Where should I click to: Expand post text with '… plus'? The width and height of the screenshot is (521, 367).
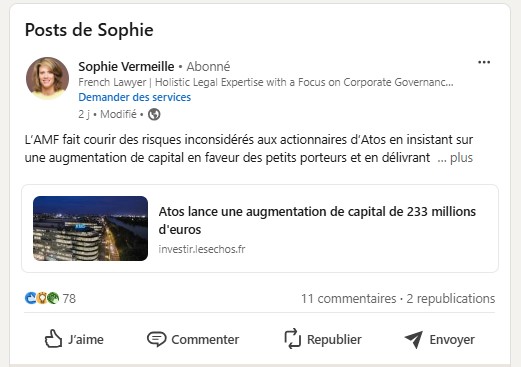click(455, 158)
